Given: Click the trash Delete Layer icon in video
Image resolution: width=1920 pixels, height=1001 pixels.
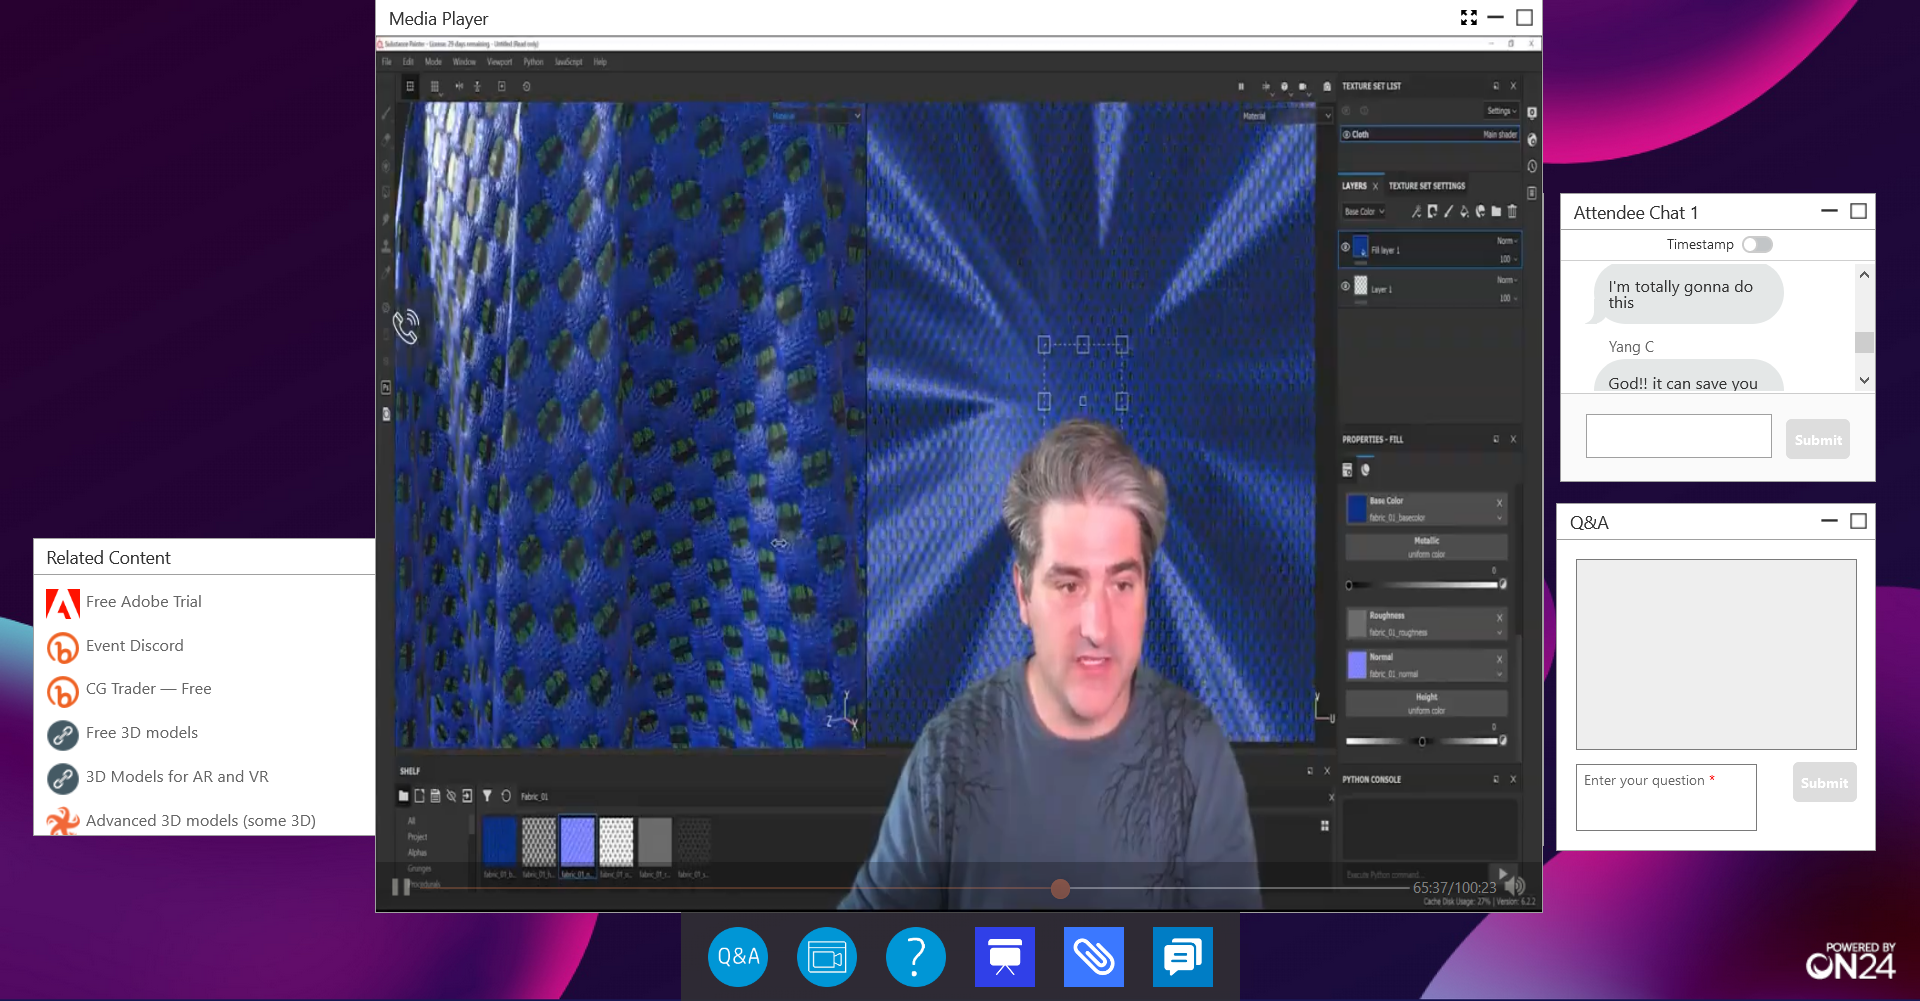Looking at the screenshot, I should tap(1512, 212).
